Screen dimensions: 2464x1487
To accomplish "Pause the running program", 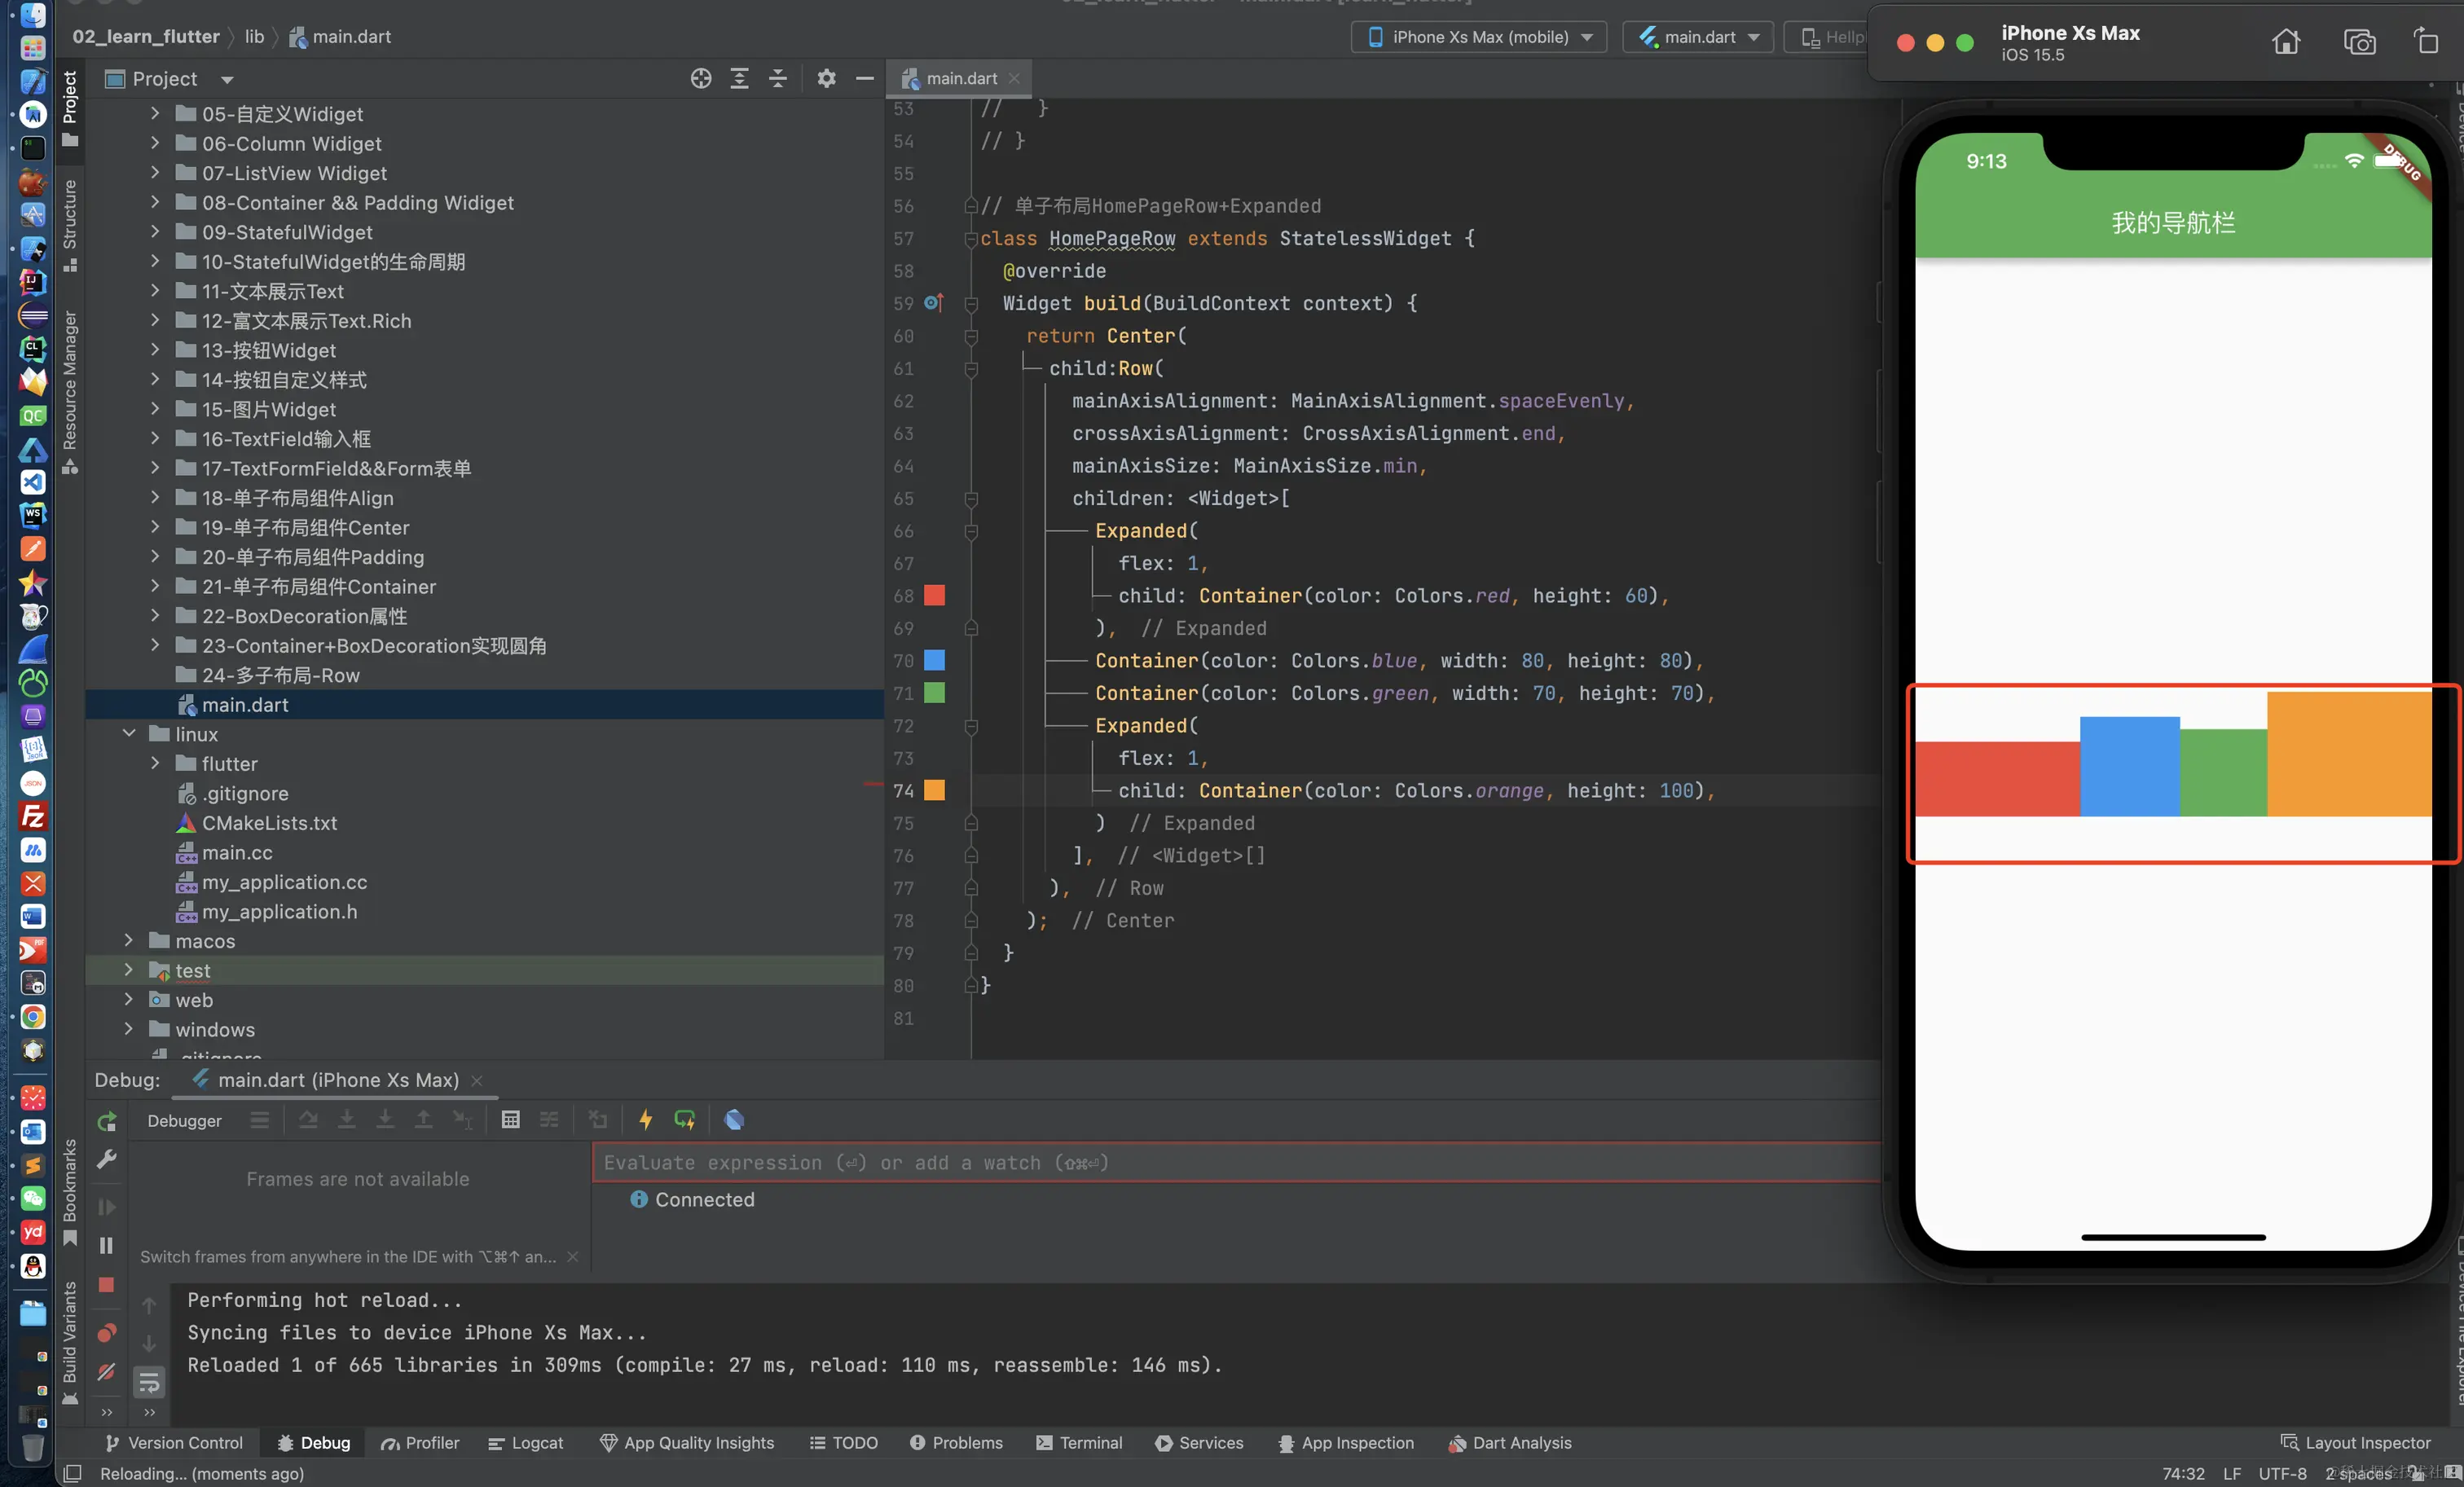I will point(107,1246).
